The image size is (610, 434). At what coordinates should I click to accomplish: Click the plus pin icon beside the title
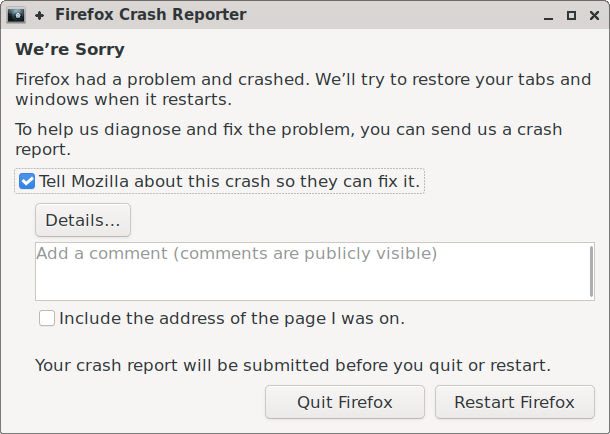pos(39,15)
